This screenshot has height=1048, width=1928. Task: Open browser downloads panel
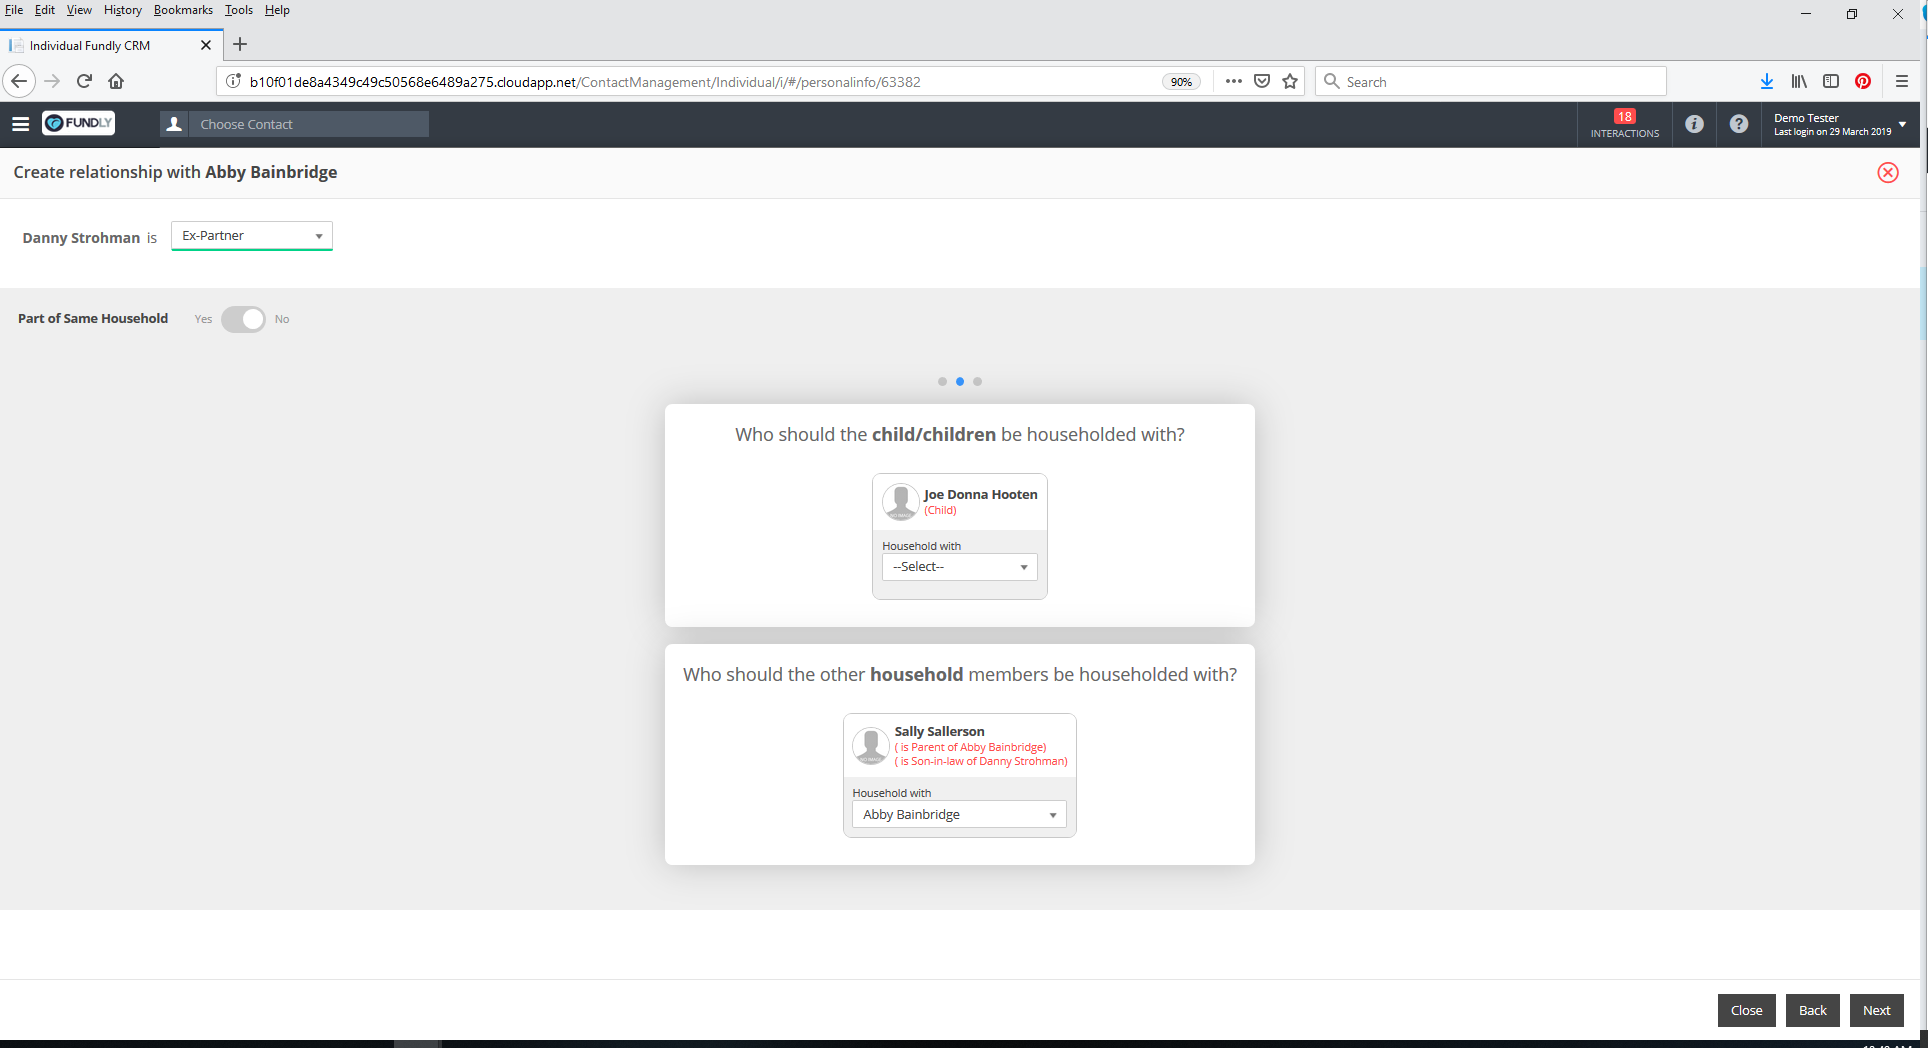pyautogui.click(x=1767, y=81)
